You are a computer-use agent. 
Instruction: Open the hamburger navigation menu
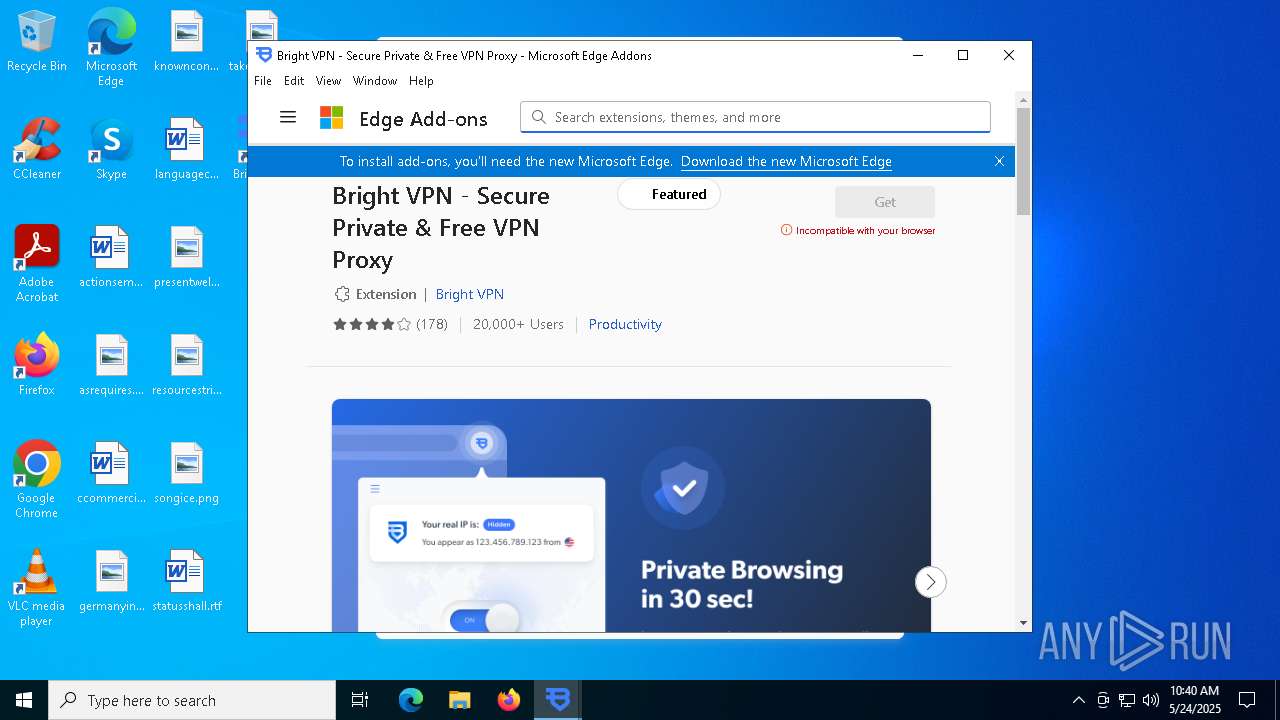pyautogui.click(x=288, y=117)
